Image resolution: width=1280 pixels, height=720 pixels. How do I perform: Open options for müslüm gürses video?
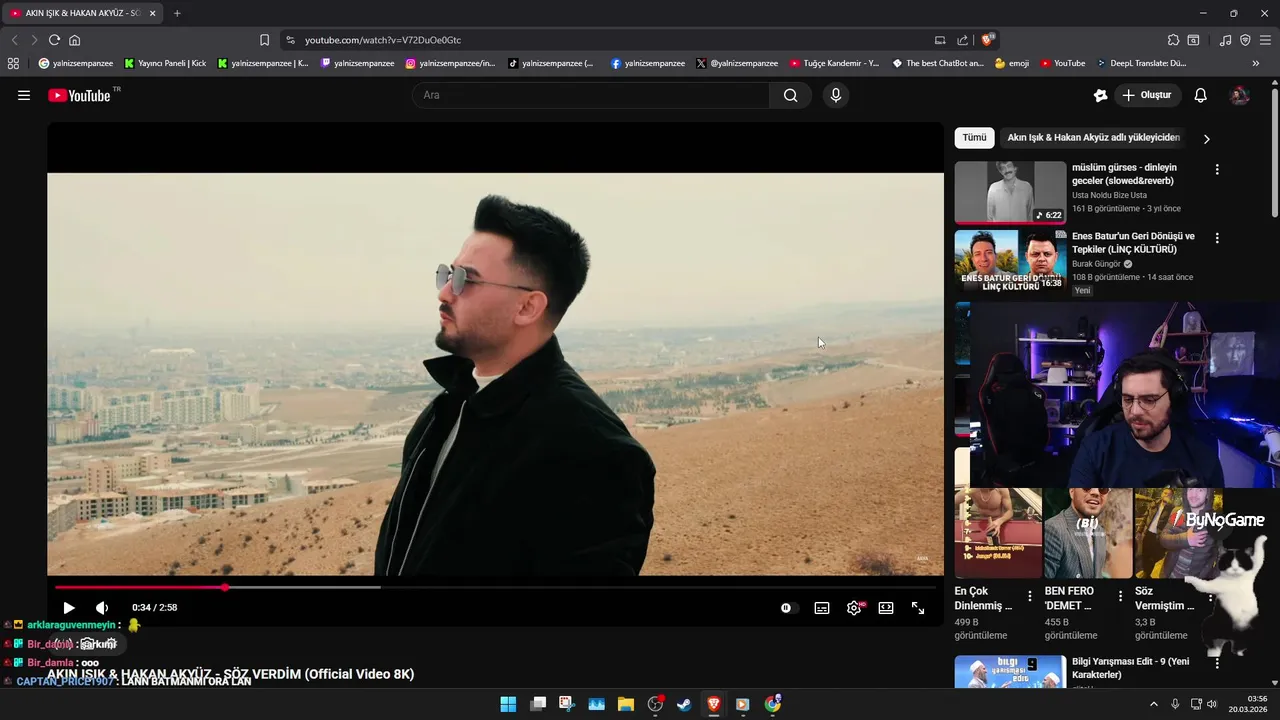(1217, 170)
